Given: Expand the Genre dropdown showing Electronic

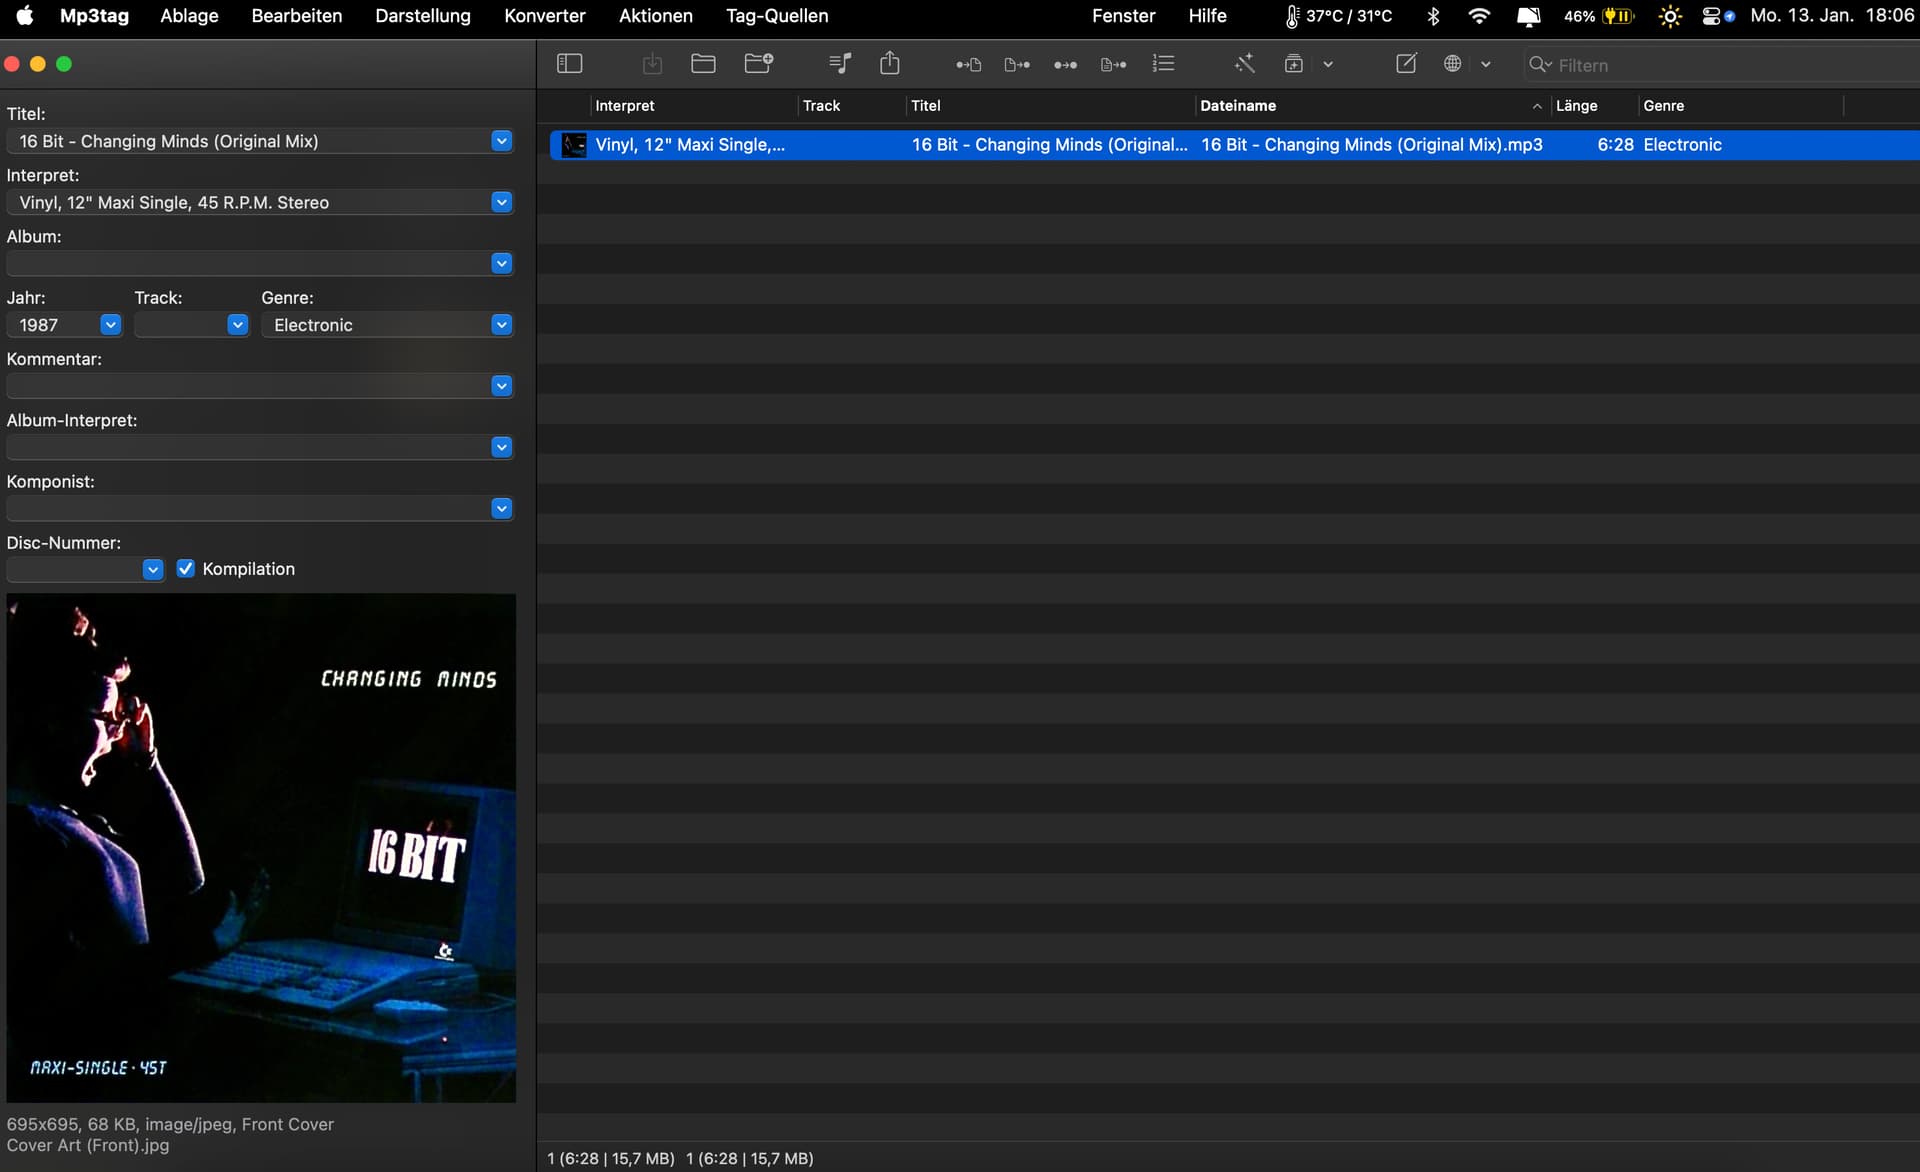Looking at the screenshot, I should pos(502,325).
